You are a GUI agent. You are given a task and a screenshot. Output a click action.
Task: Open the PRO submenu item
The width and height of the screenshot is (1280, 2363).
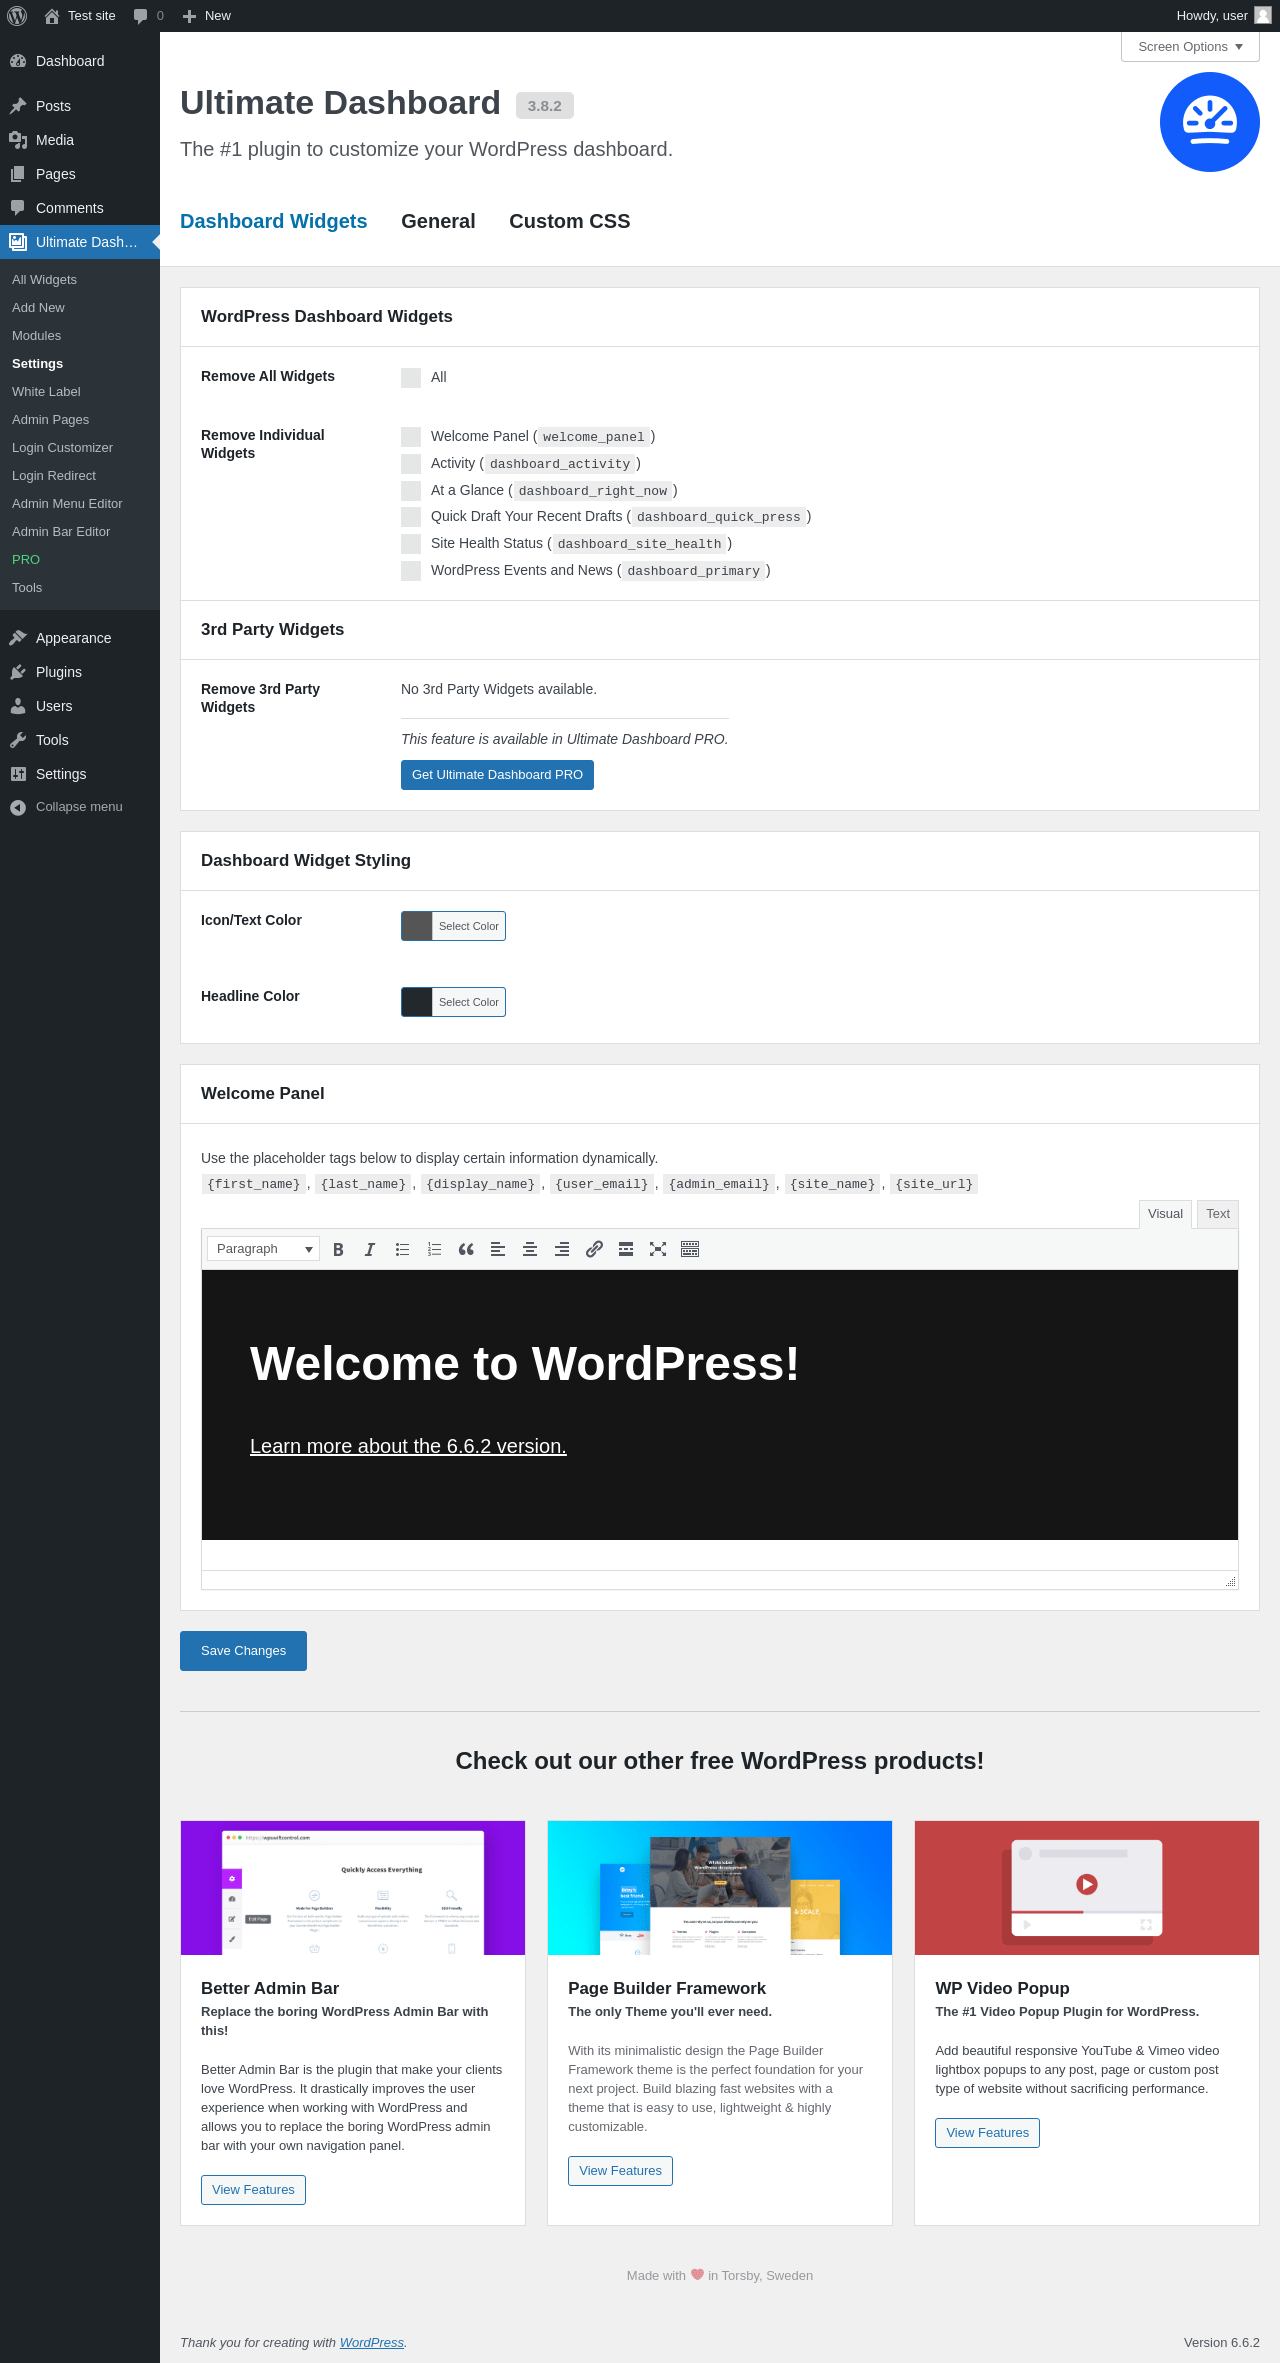point(80,560)
